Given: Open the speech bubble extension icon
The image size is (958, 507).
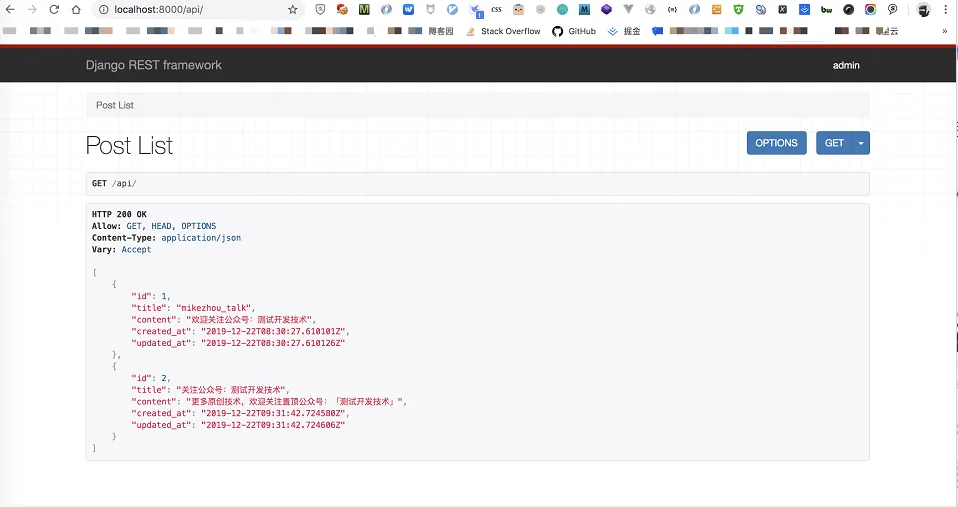Looking at the screenshot, I should (x=892, y=9).
